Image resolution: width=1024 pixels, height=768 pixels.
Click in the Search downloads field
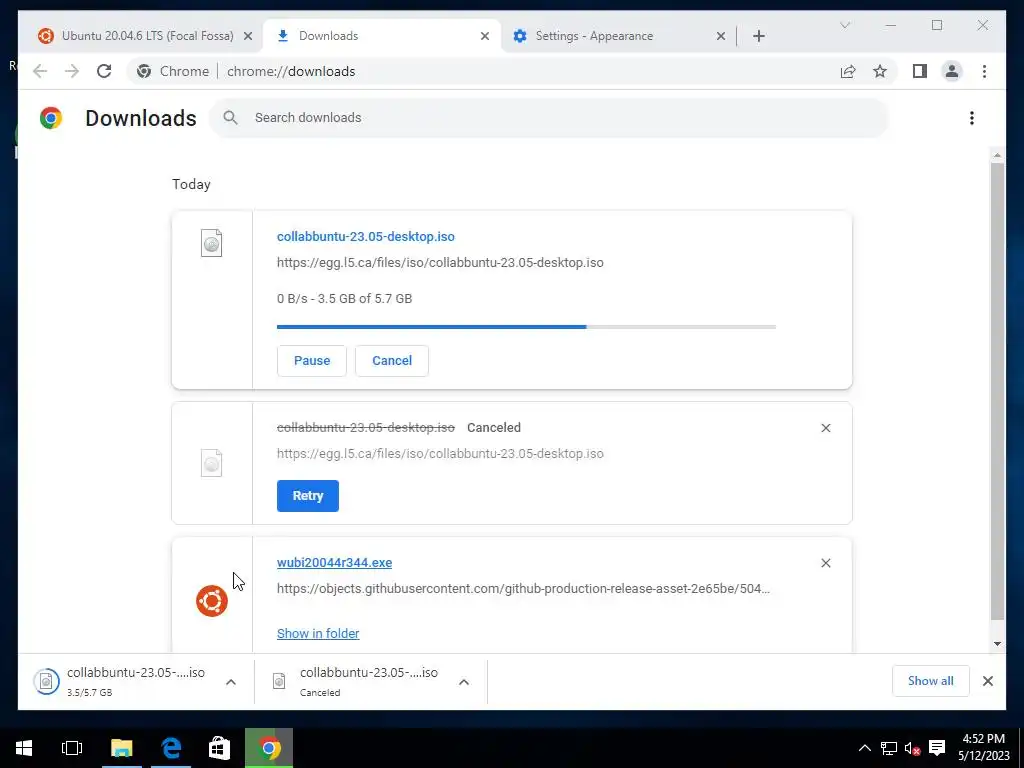(549, 118)
